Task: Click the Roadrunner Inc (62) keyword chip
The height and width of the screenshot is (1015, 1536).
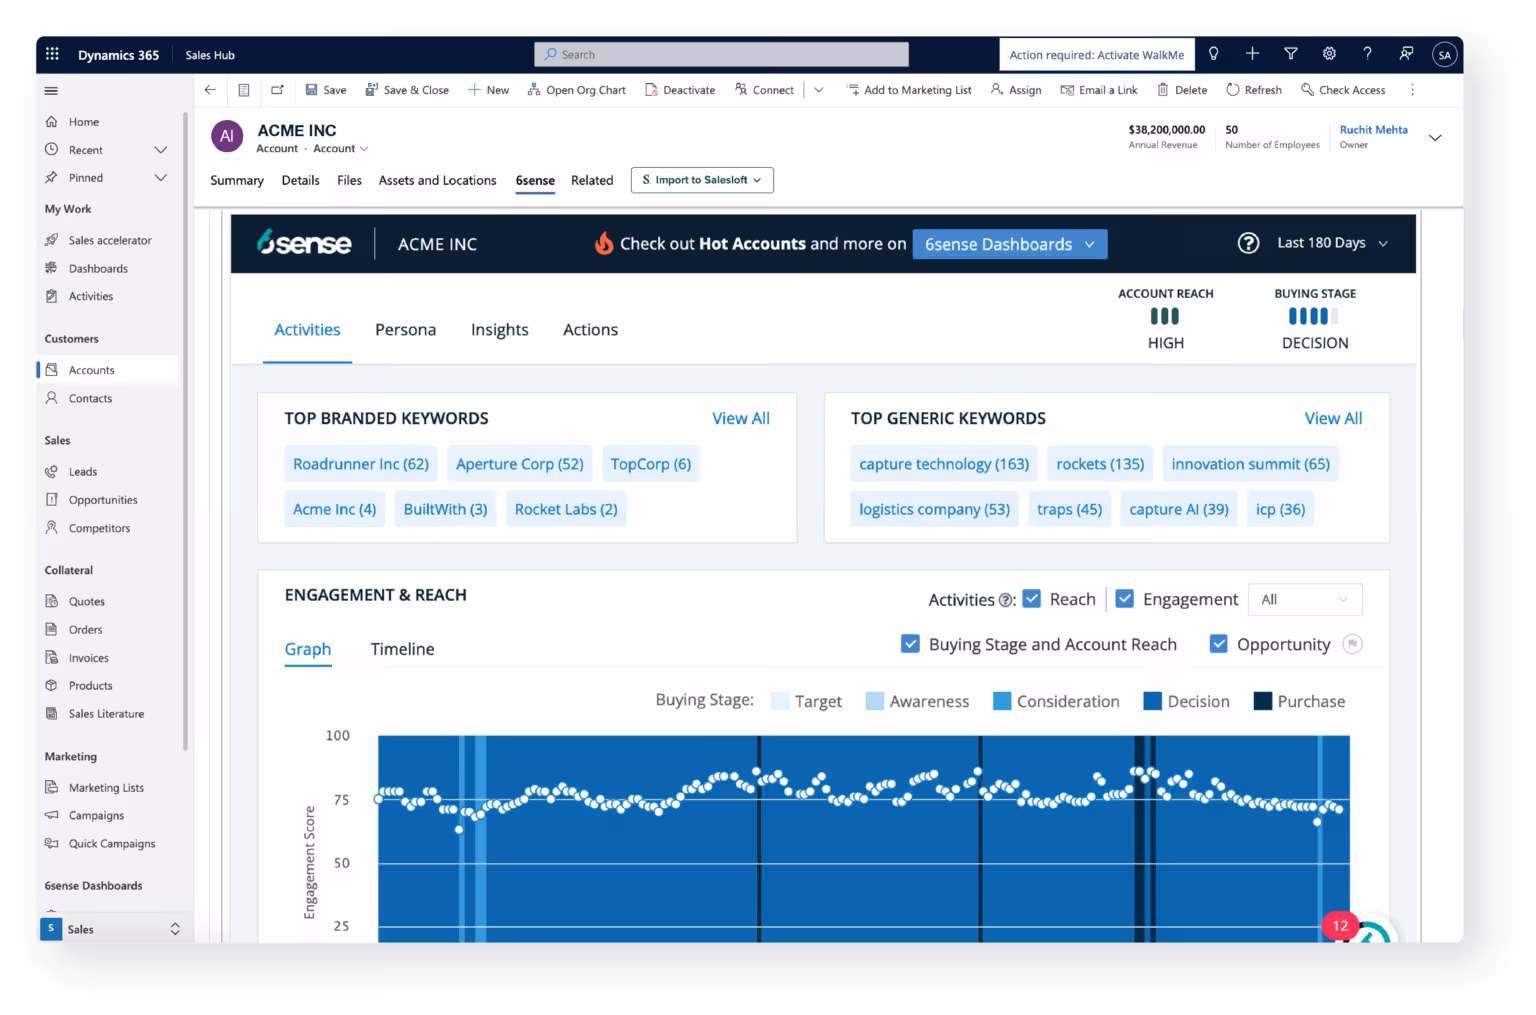Action: click(361, 464)
